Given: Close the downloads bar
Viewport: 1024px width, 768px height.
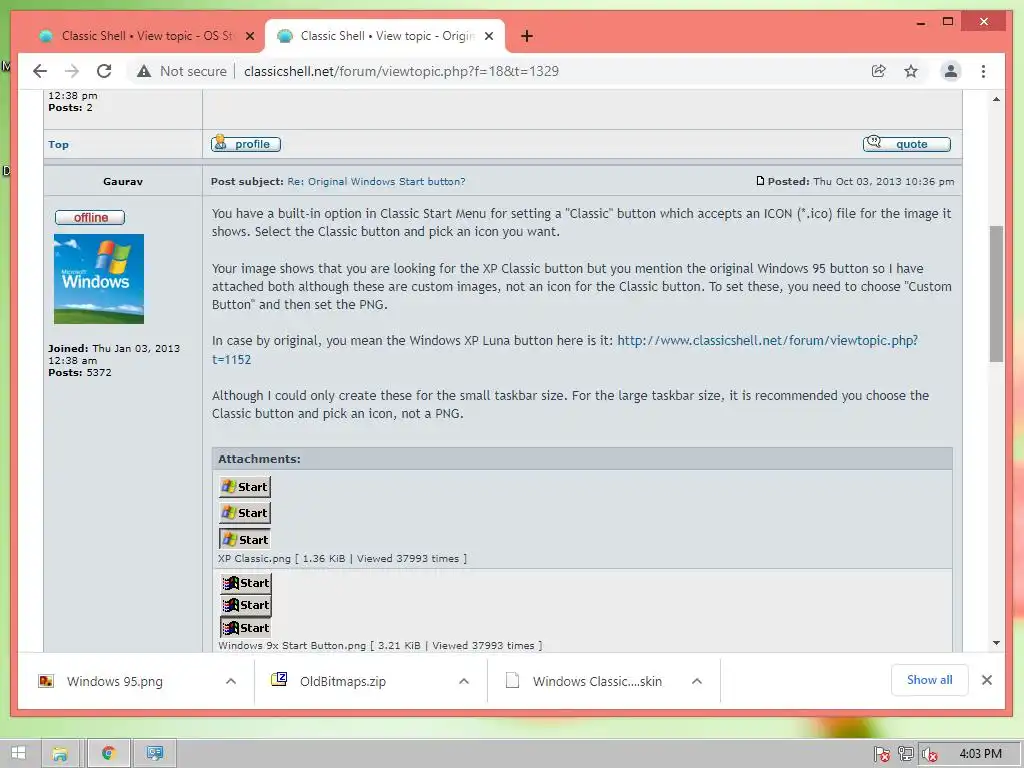Looking at the screenshot, I should click(x=987, y=680).
